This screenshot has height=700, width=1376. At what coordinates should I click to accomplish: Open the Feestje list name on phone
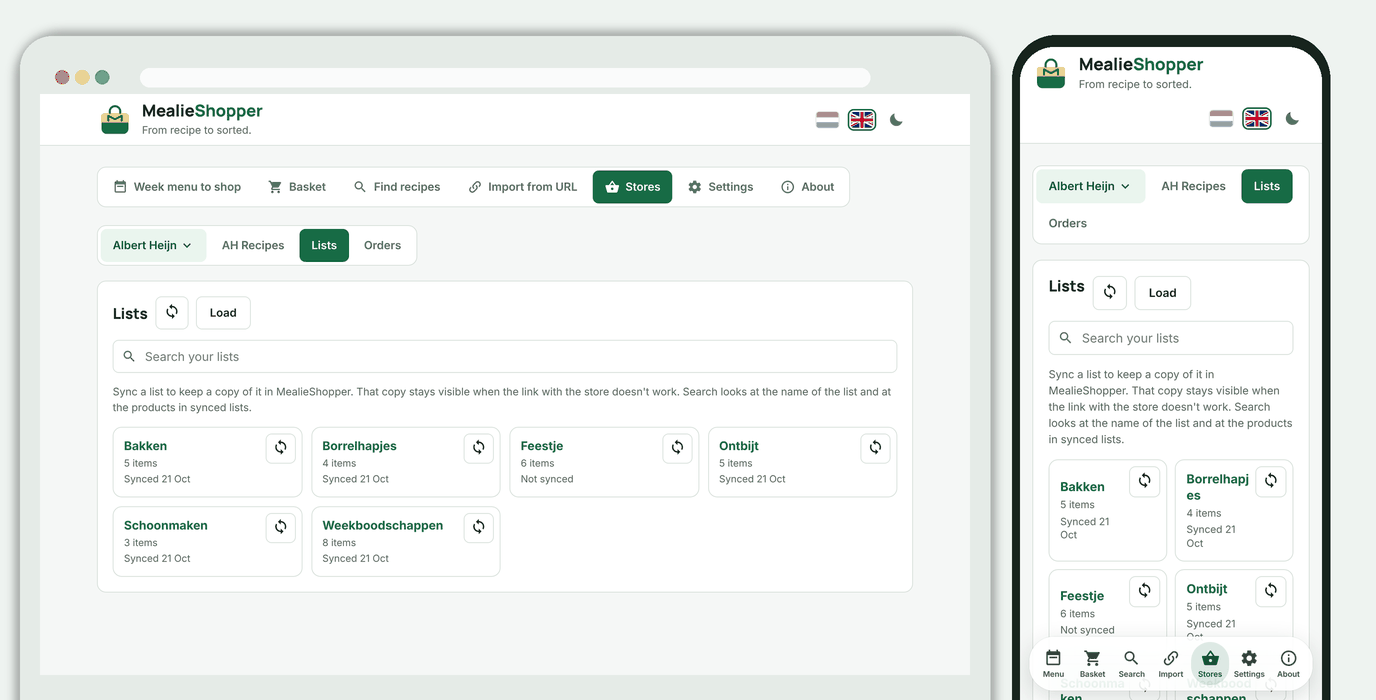pyautogui.click(x=1082, y=596)
